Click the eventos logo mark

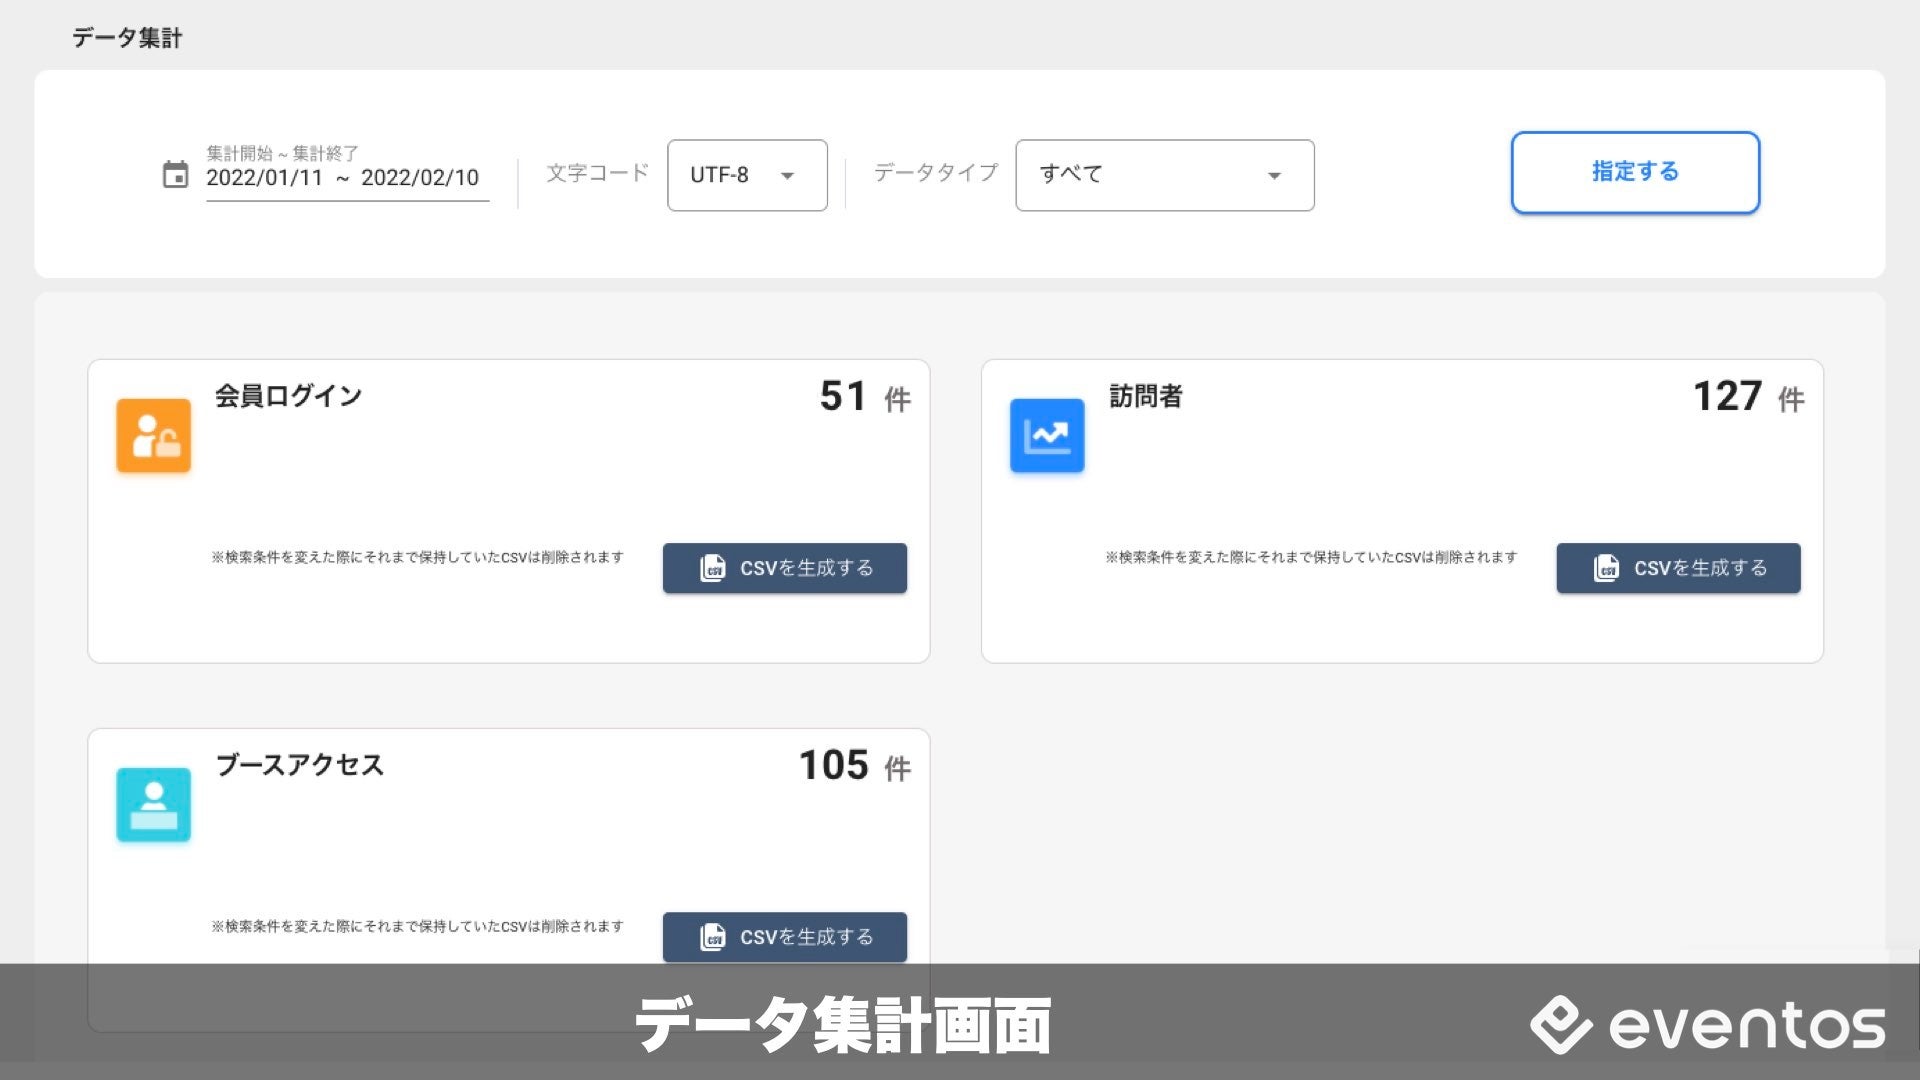pos(1560,1025)
